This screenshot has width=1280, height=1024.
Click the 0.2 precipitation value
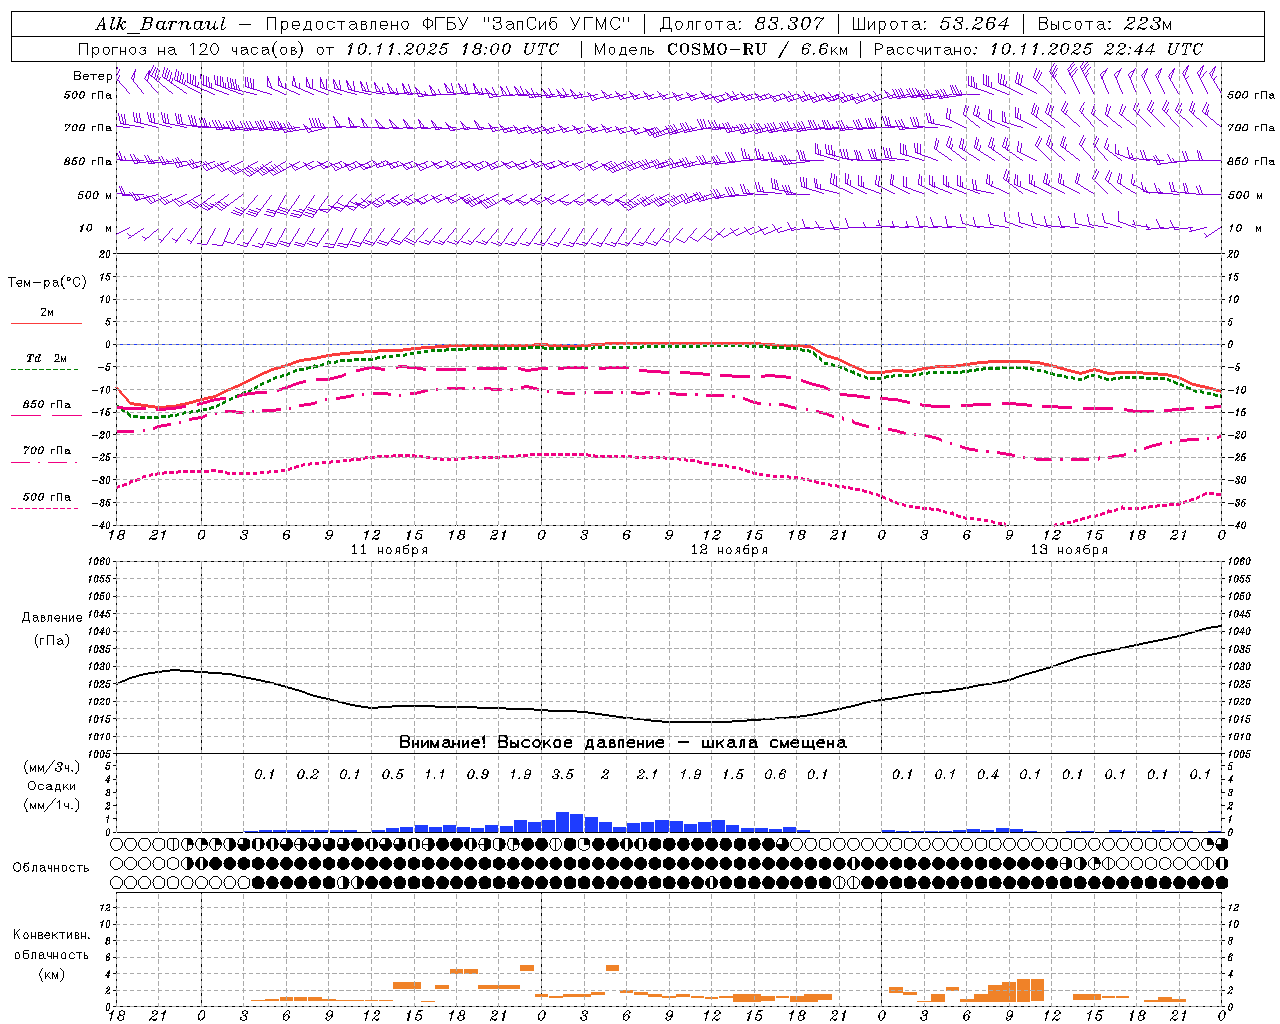[308, 775]
